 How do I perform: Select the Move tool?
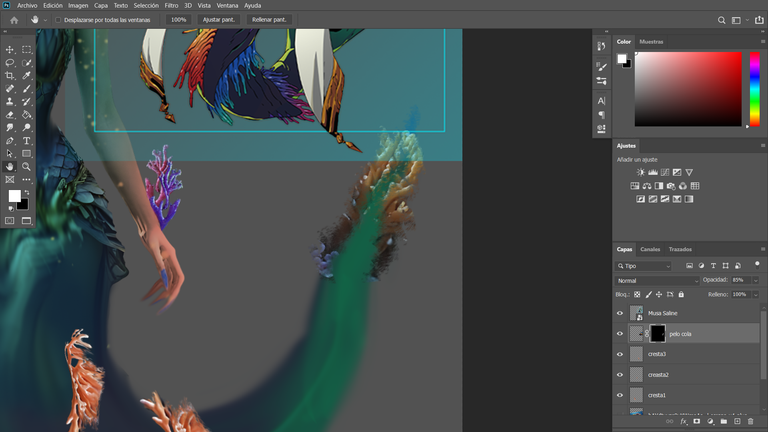click(9, 49)
